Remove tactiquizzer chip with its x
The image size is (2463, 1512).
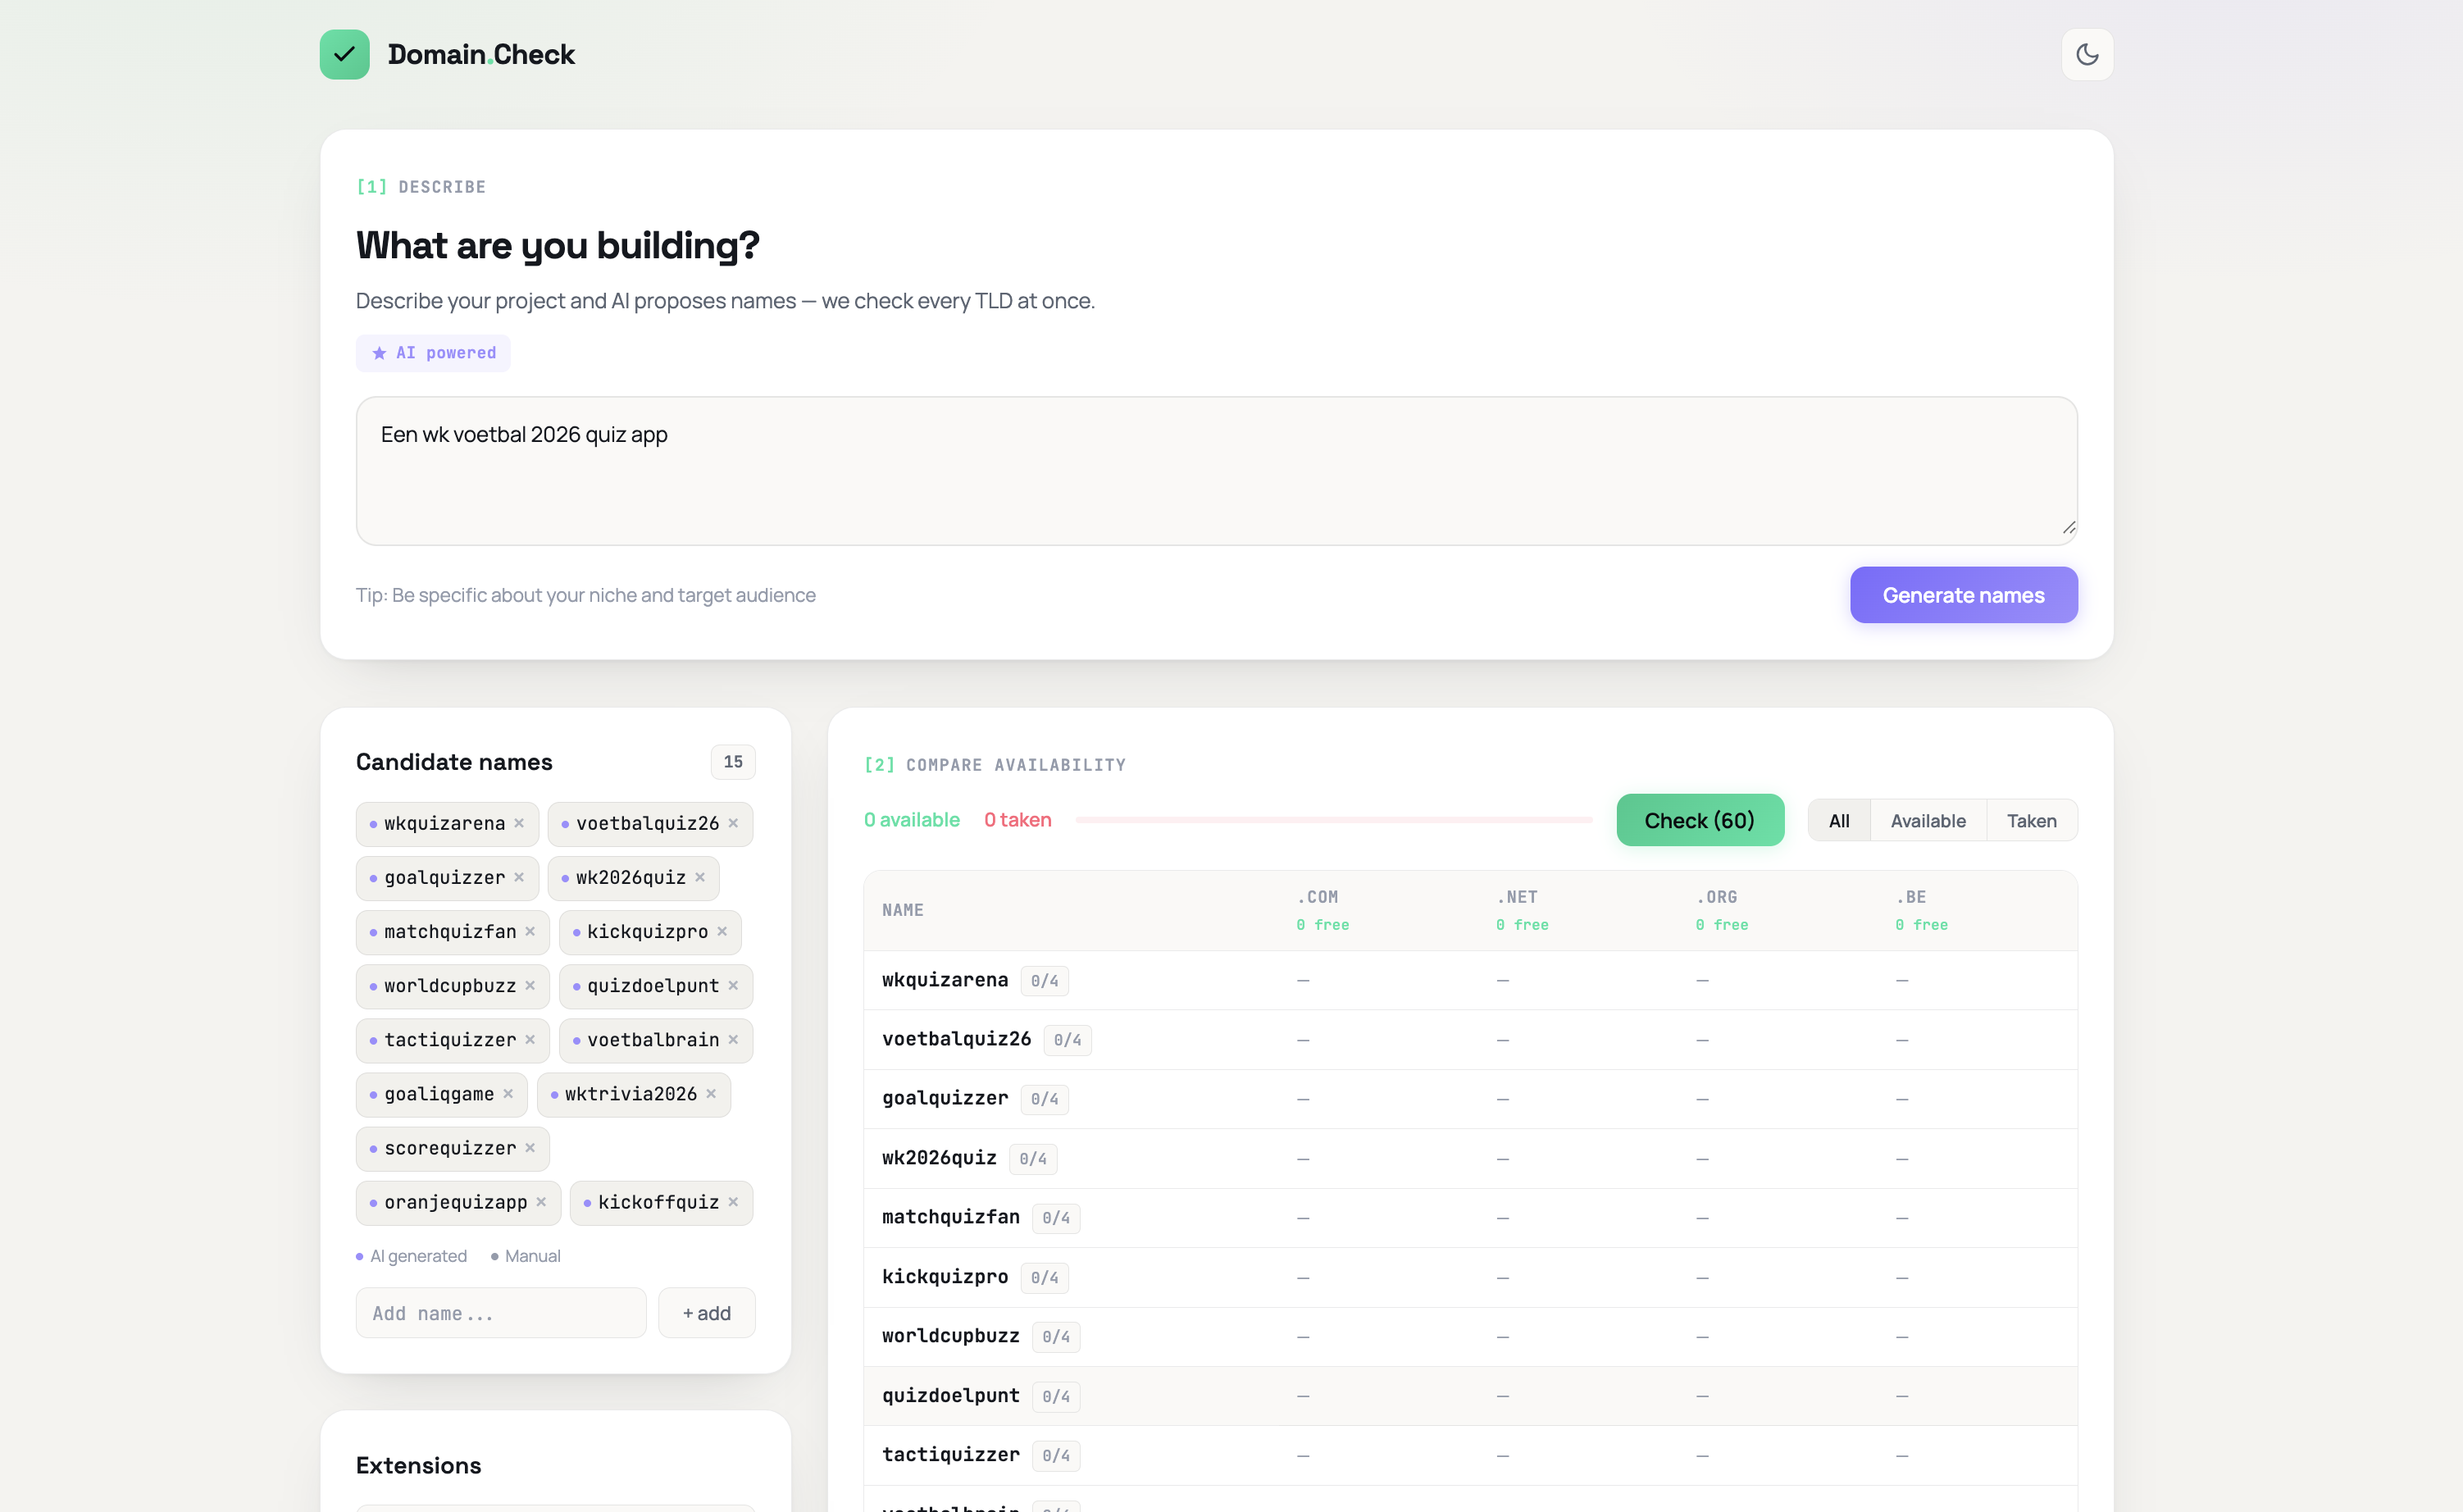pyautogui.click(x=530, y=1040)
